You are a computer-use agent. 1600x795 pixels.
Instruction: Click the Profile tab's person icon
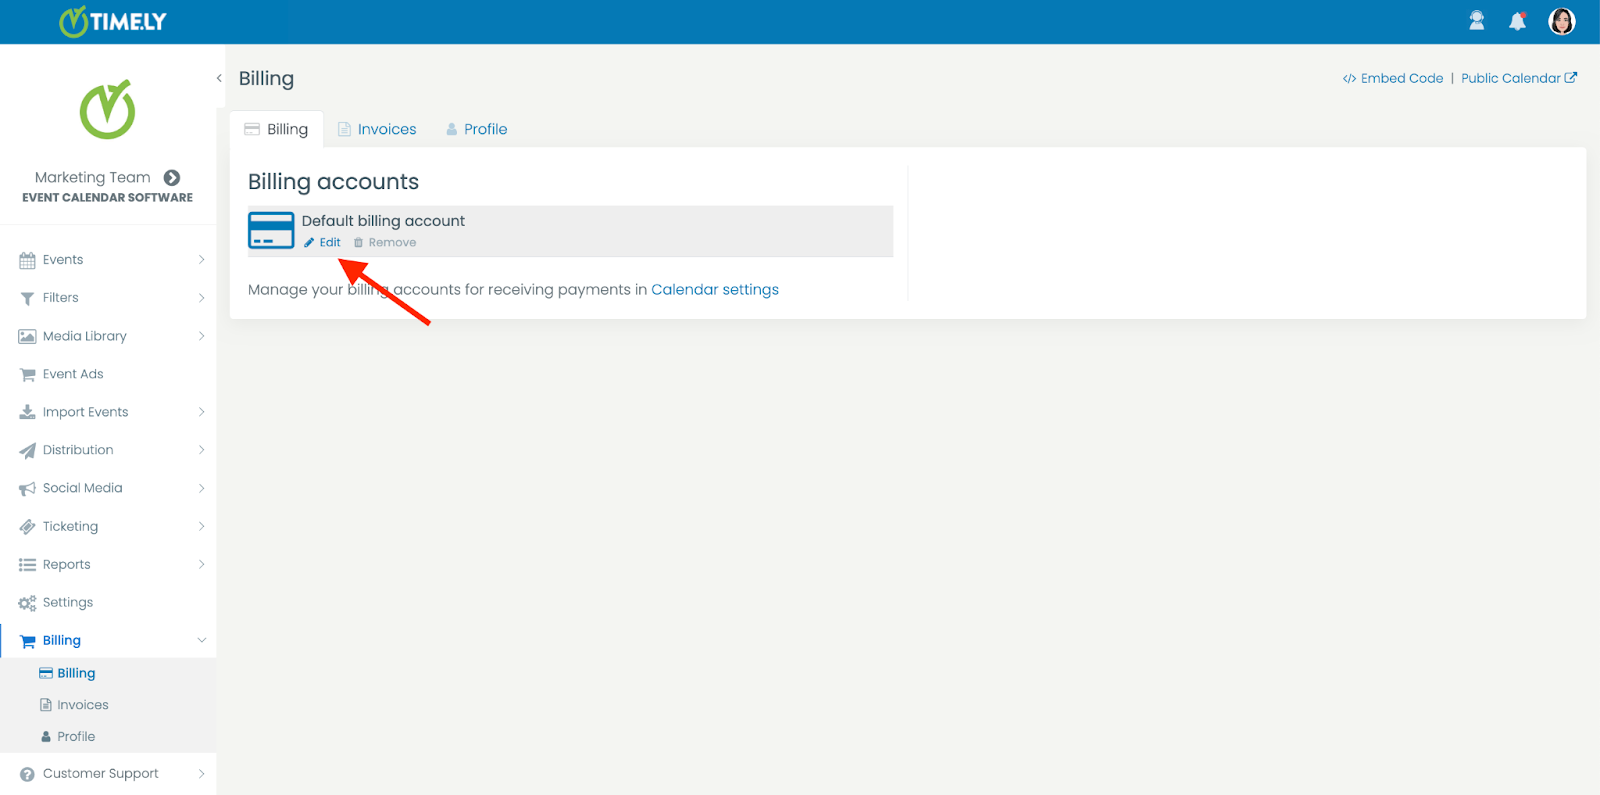tap(452, 129)
